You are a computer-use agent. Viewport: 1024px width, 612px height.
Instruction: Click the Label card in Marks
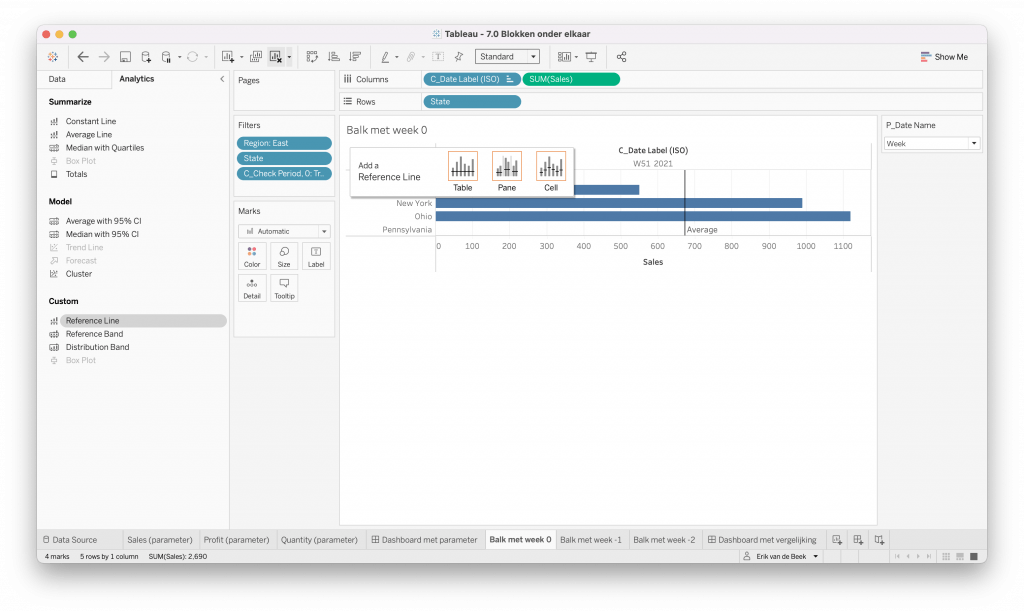[316, 256]
